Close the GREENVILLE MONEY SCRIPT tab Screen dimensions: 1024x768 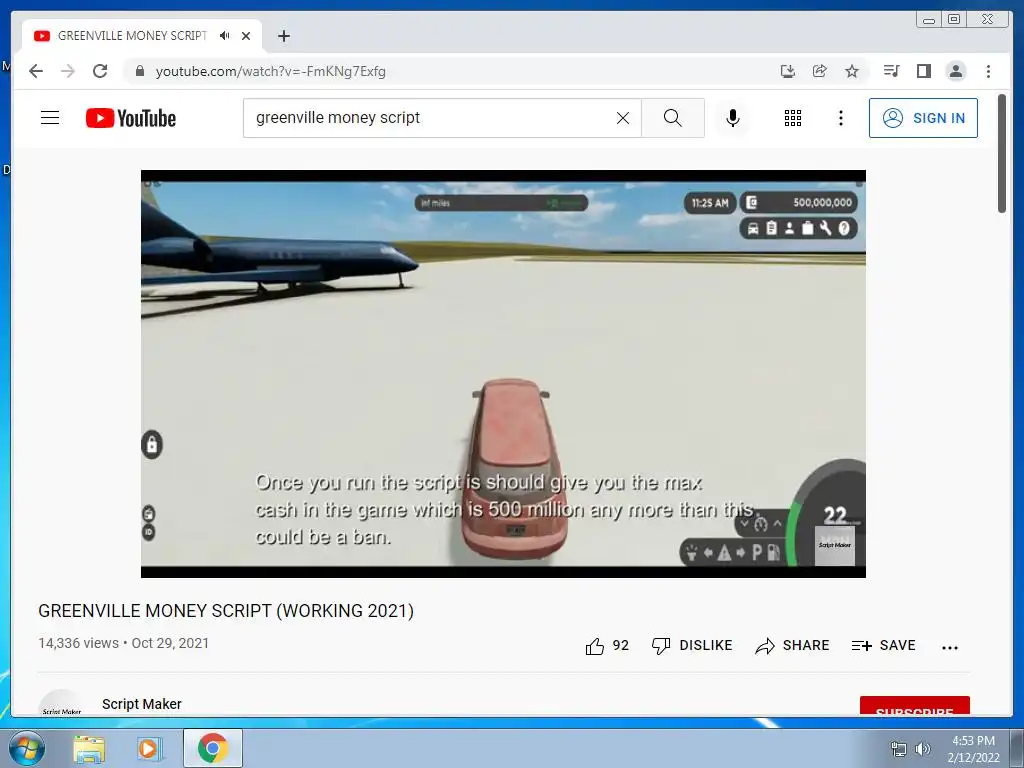pos(246,36)
